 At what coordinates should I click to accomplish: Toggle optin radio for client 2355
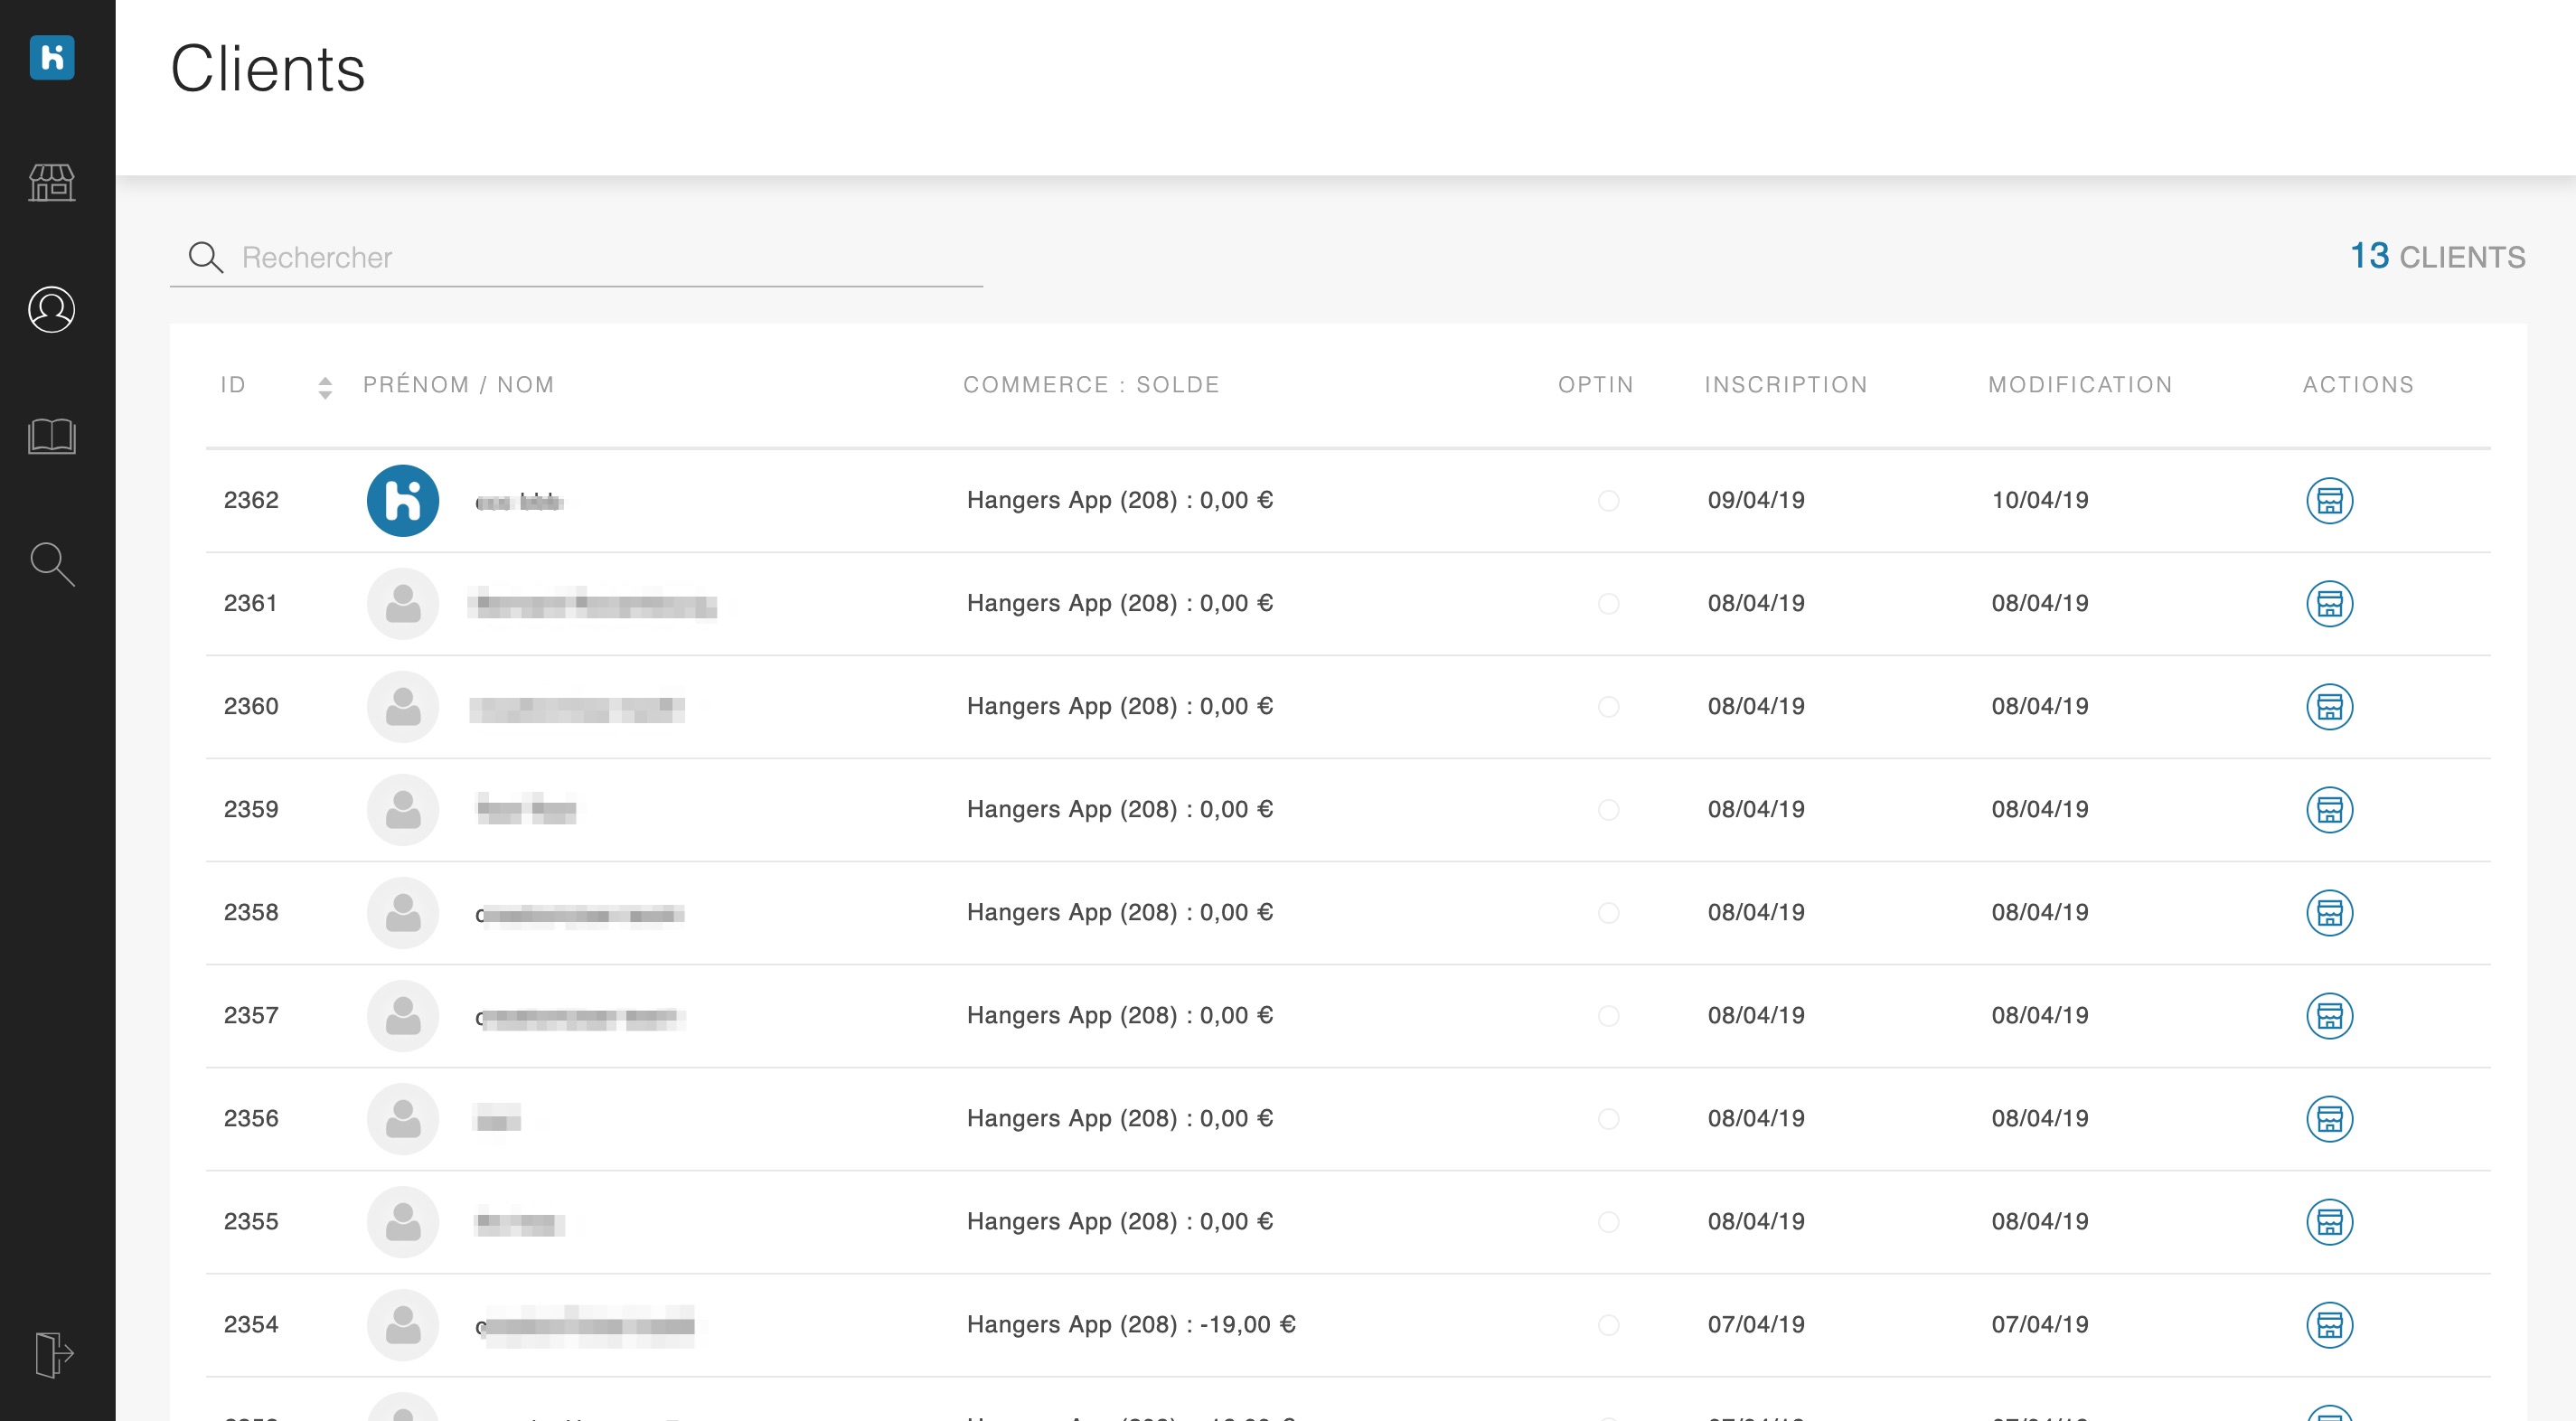tap(1608, 1221)
